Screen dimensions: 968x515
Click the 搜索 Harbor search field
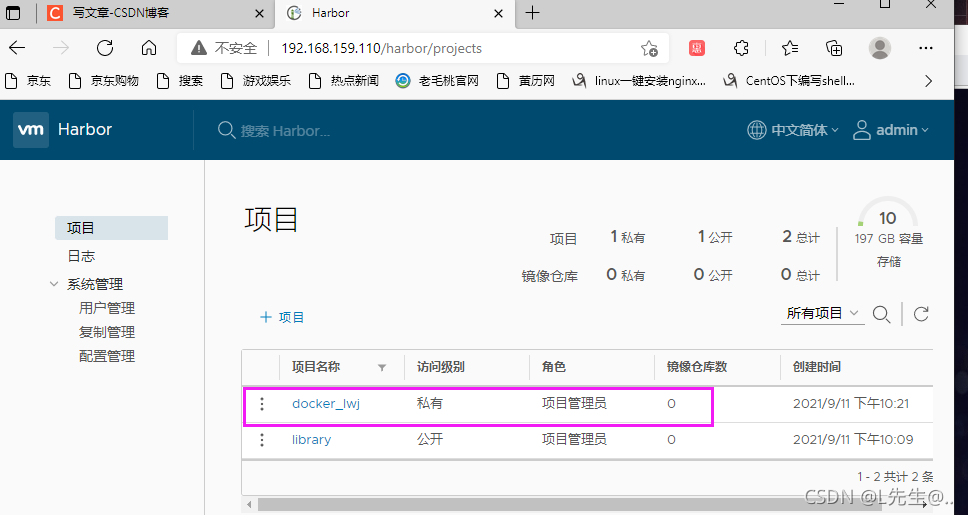click(x=285, y=131)
